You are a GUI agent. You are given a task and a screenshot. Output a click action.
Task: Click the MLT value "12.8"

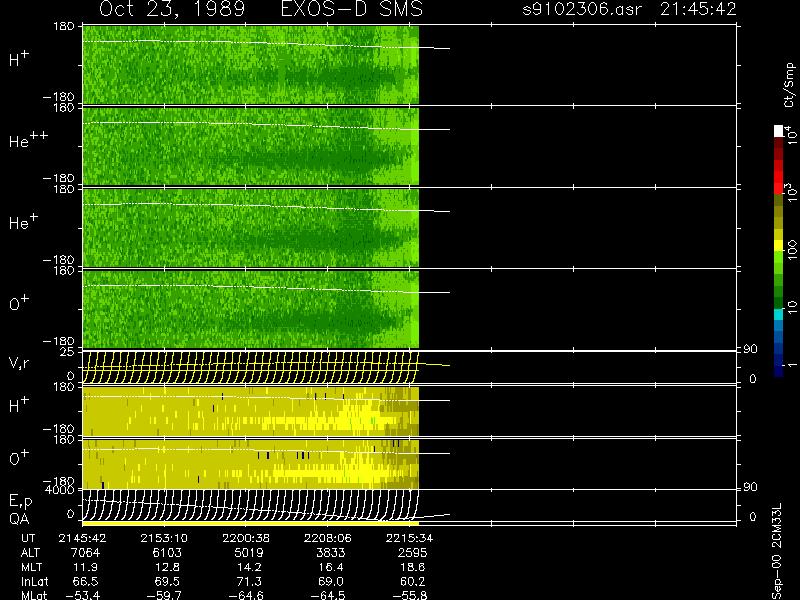click(x=167, y=567)
